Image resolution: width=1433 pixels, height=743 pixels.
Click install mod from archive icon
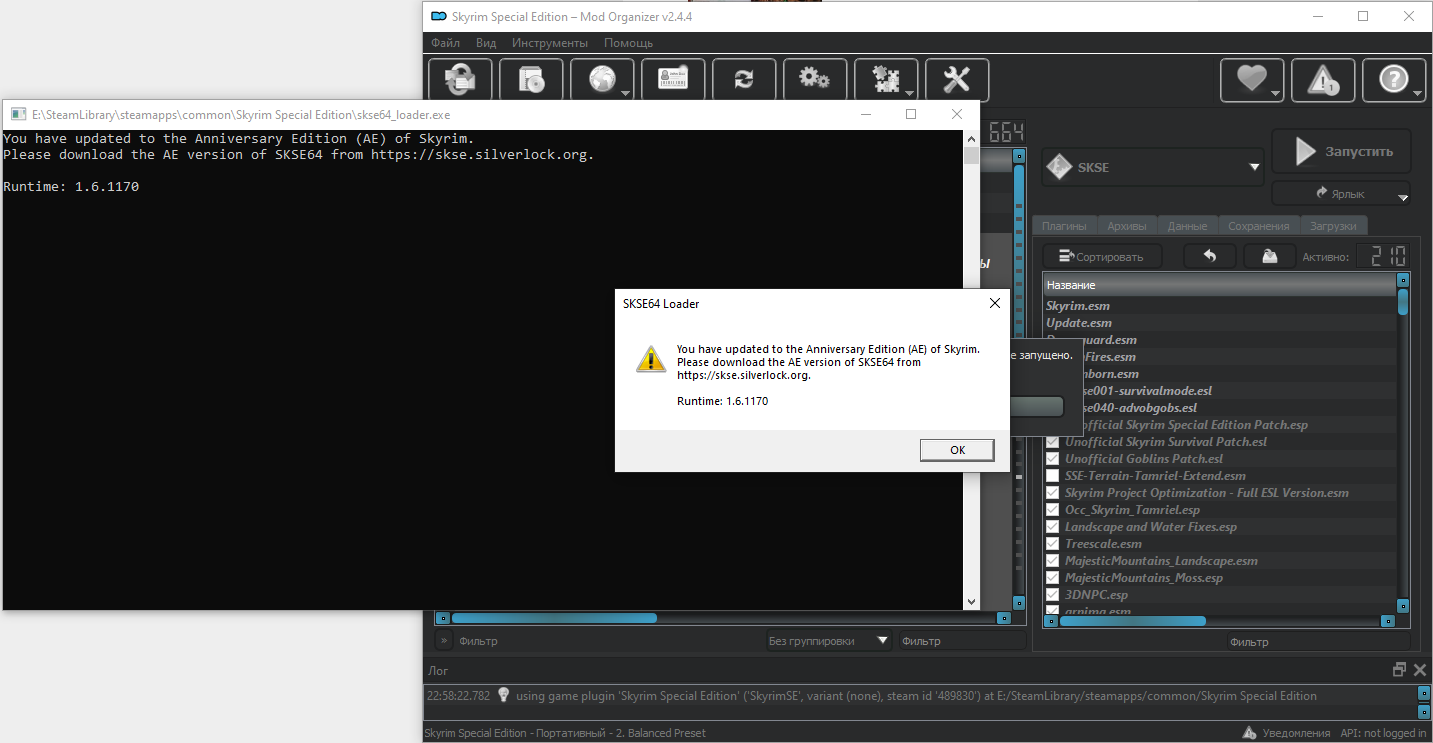pos(531,80)
